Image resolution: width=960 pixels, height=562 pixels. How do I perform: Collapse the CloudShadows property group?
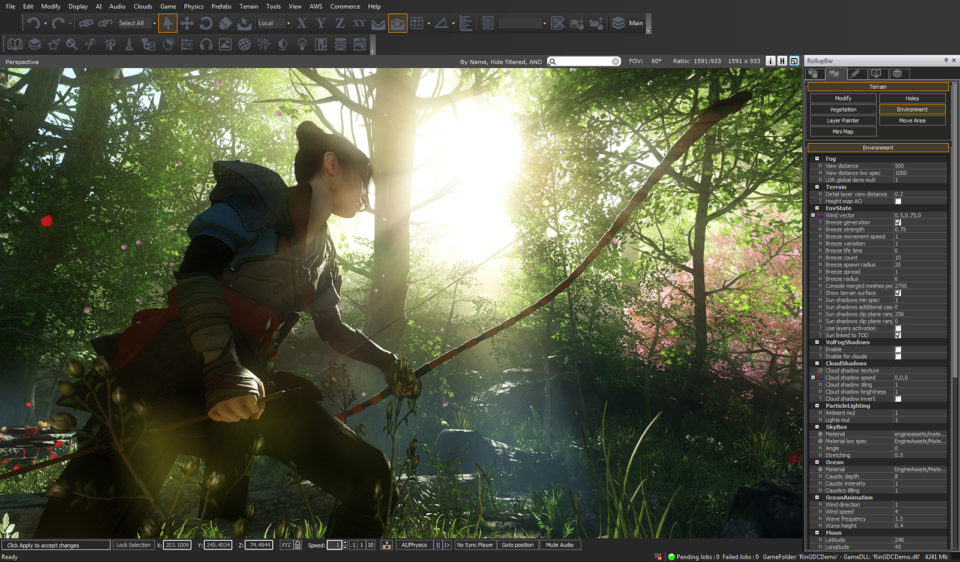point(817,363)
